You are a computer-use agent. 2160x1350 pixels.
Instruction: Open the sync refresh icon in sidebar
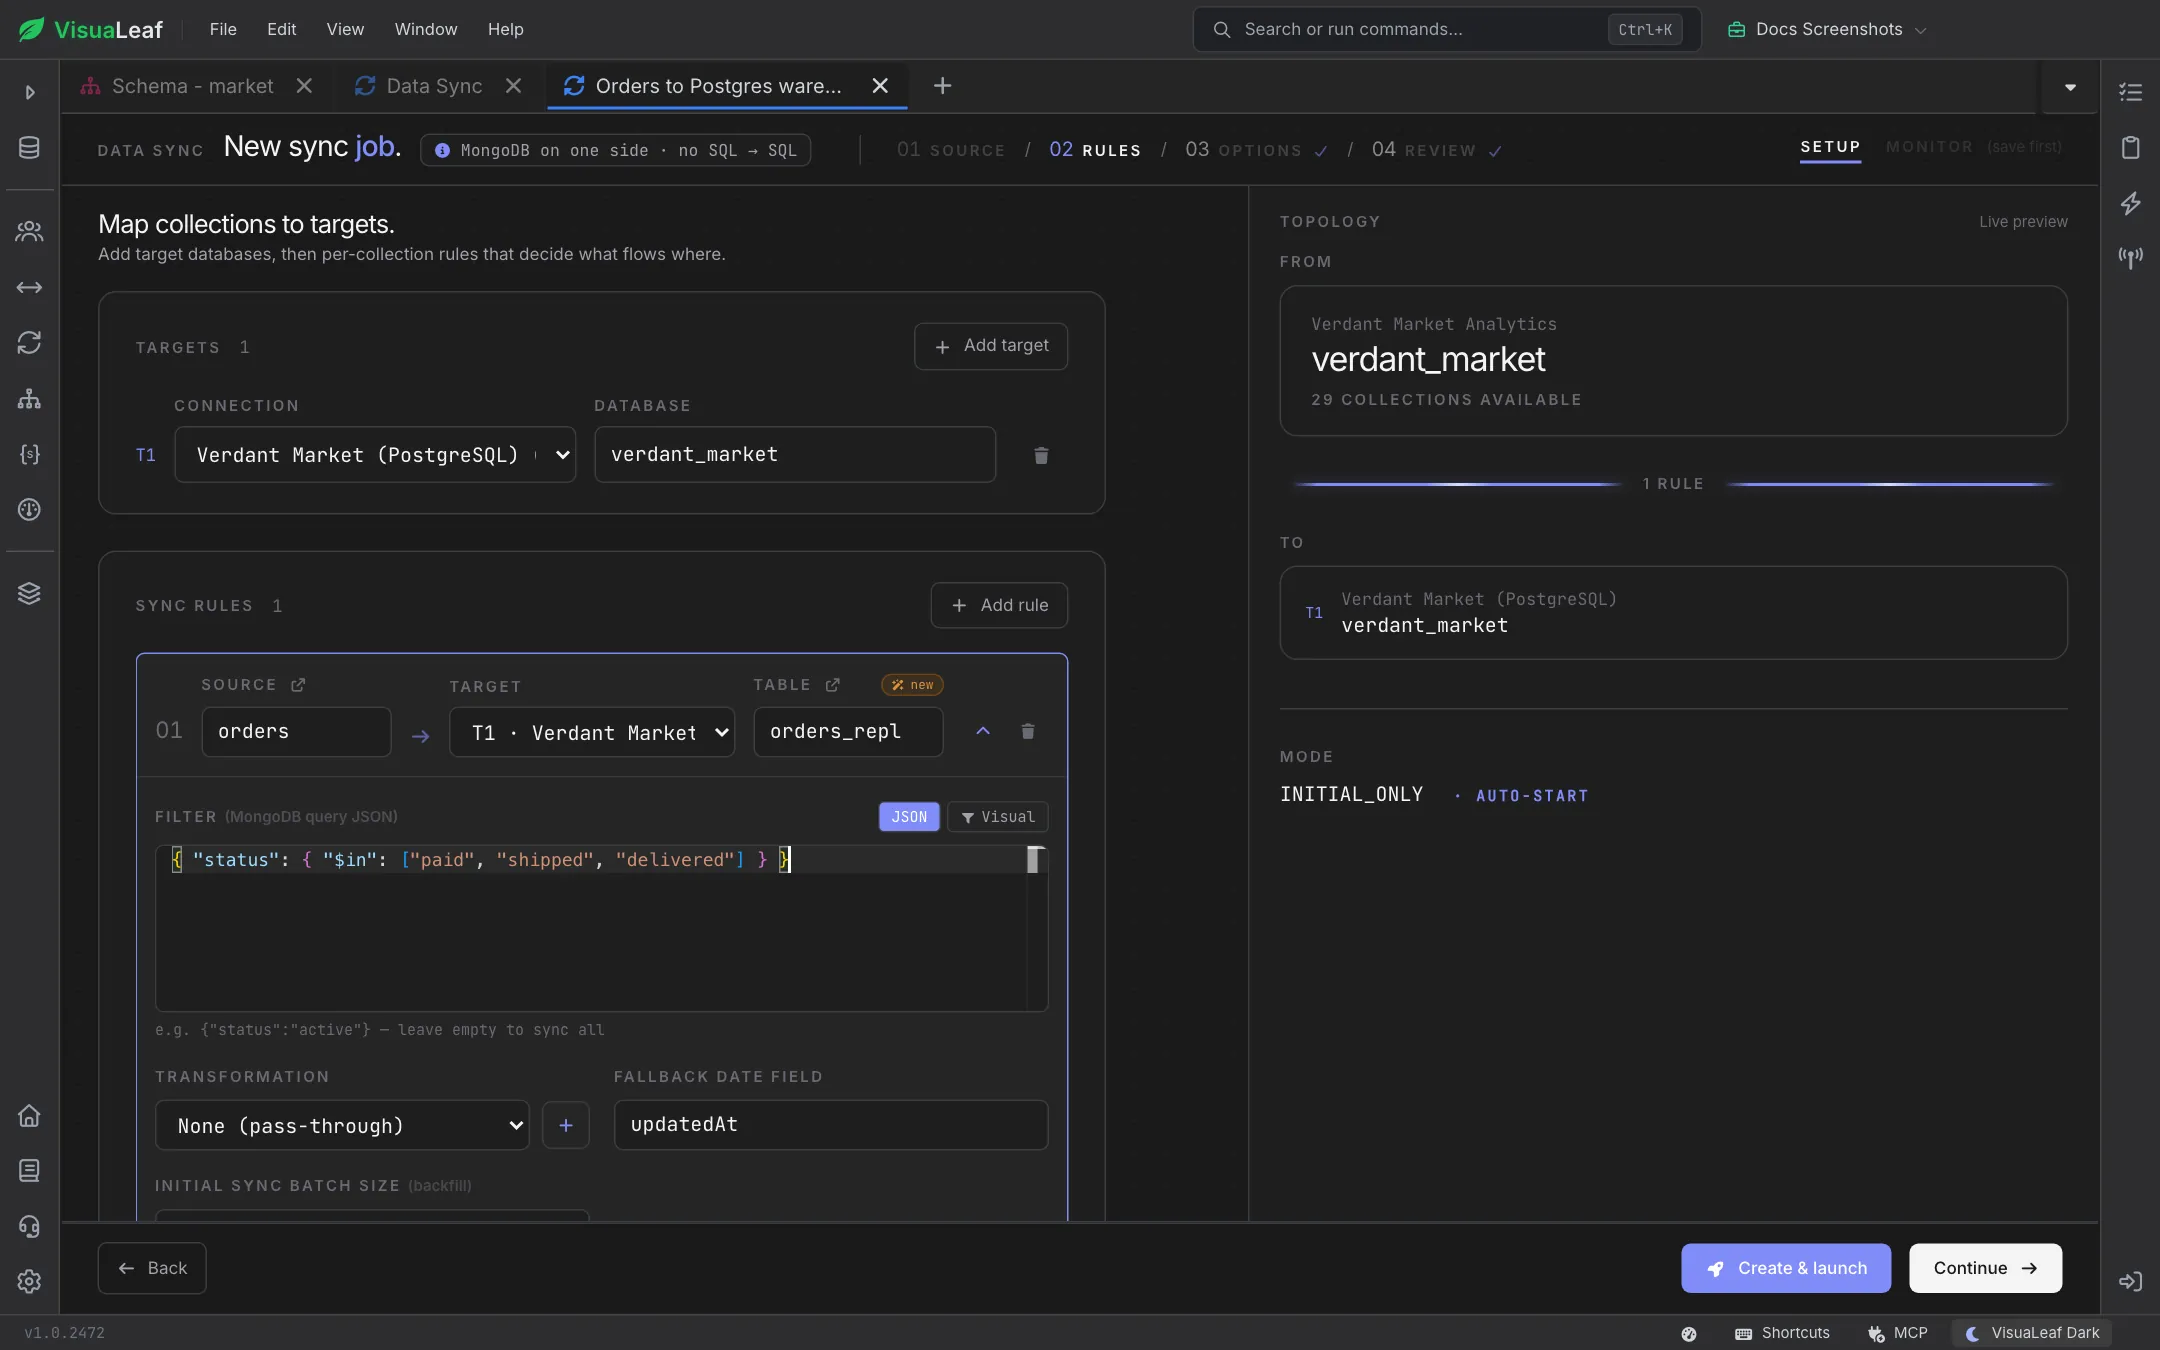point(29,343)
